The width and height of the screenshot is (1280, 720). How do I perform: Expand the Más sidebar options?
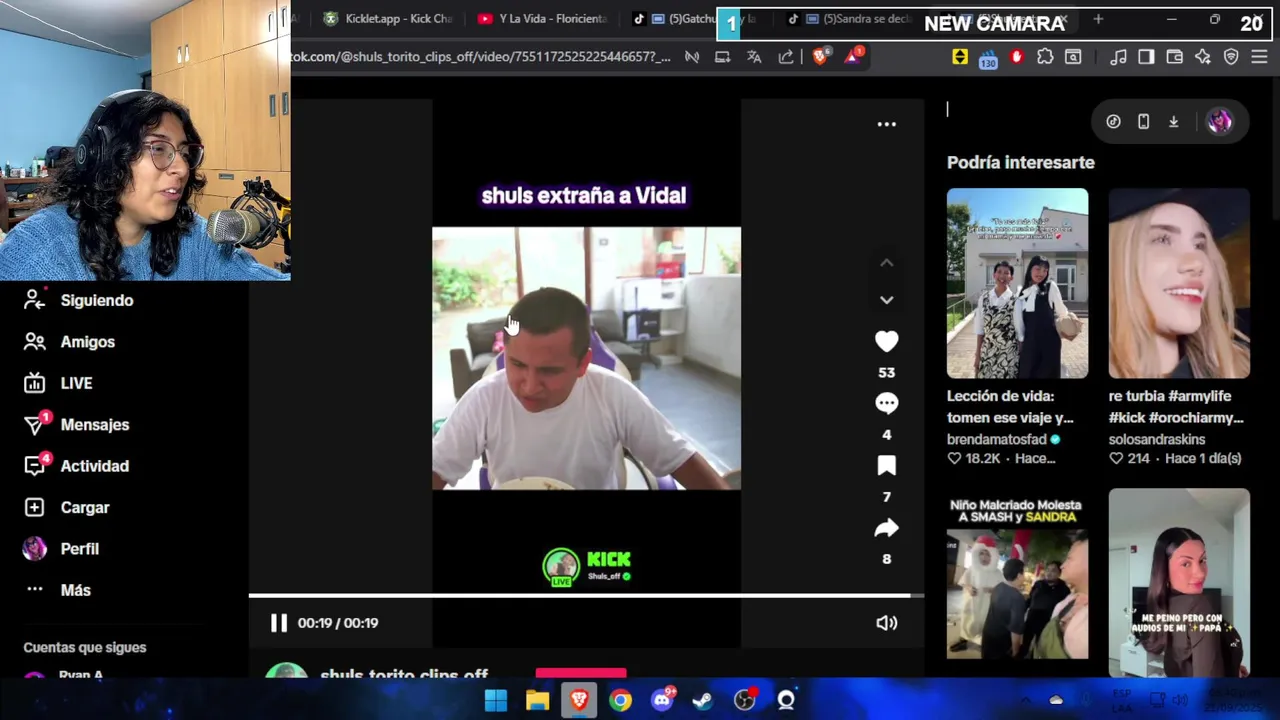[x=58, y=590]
